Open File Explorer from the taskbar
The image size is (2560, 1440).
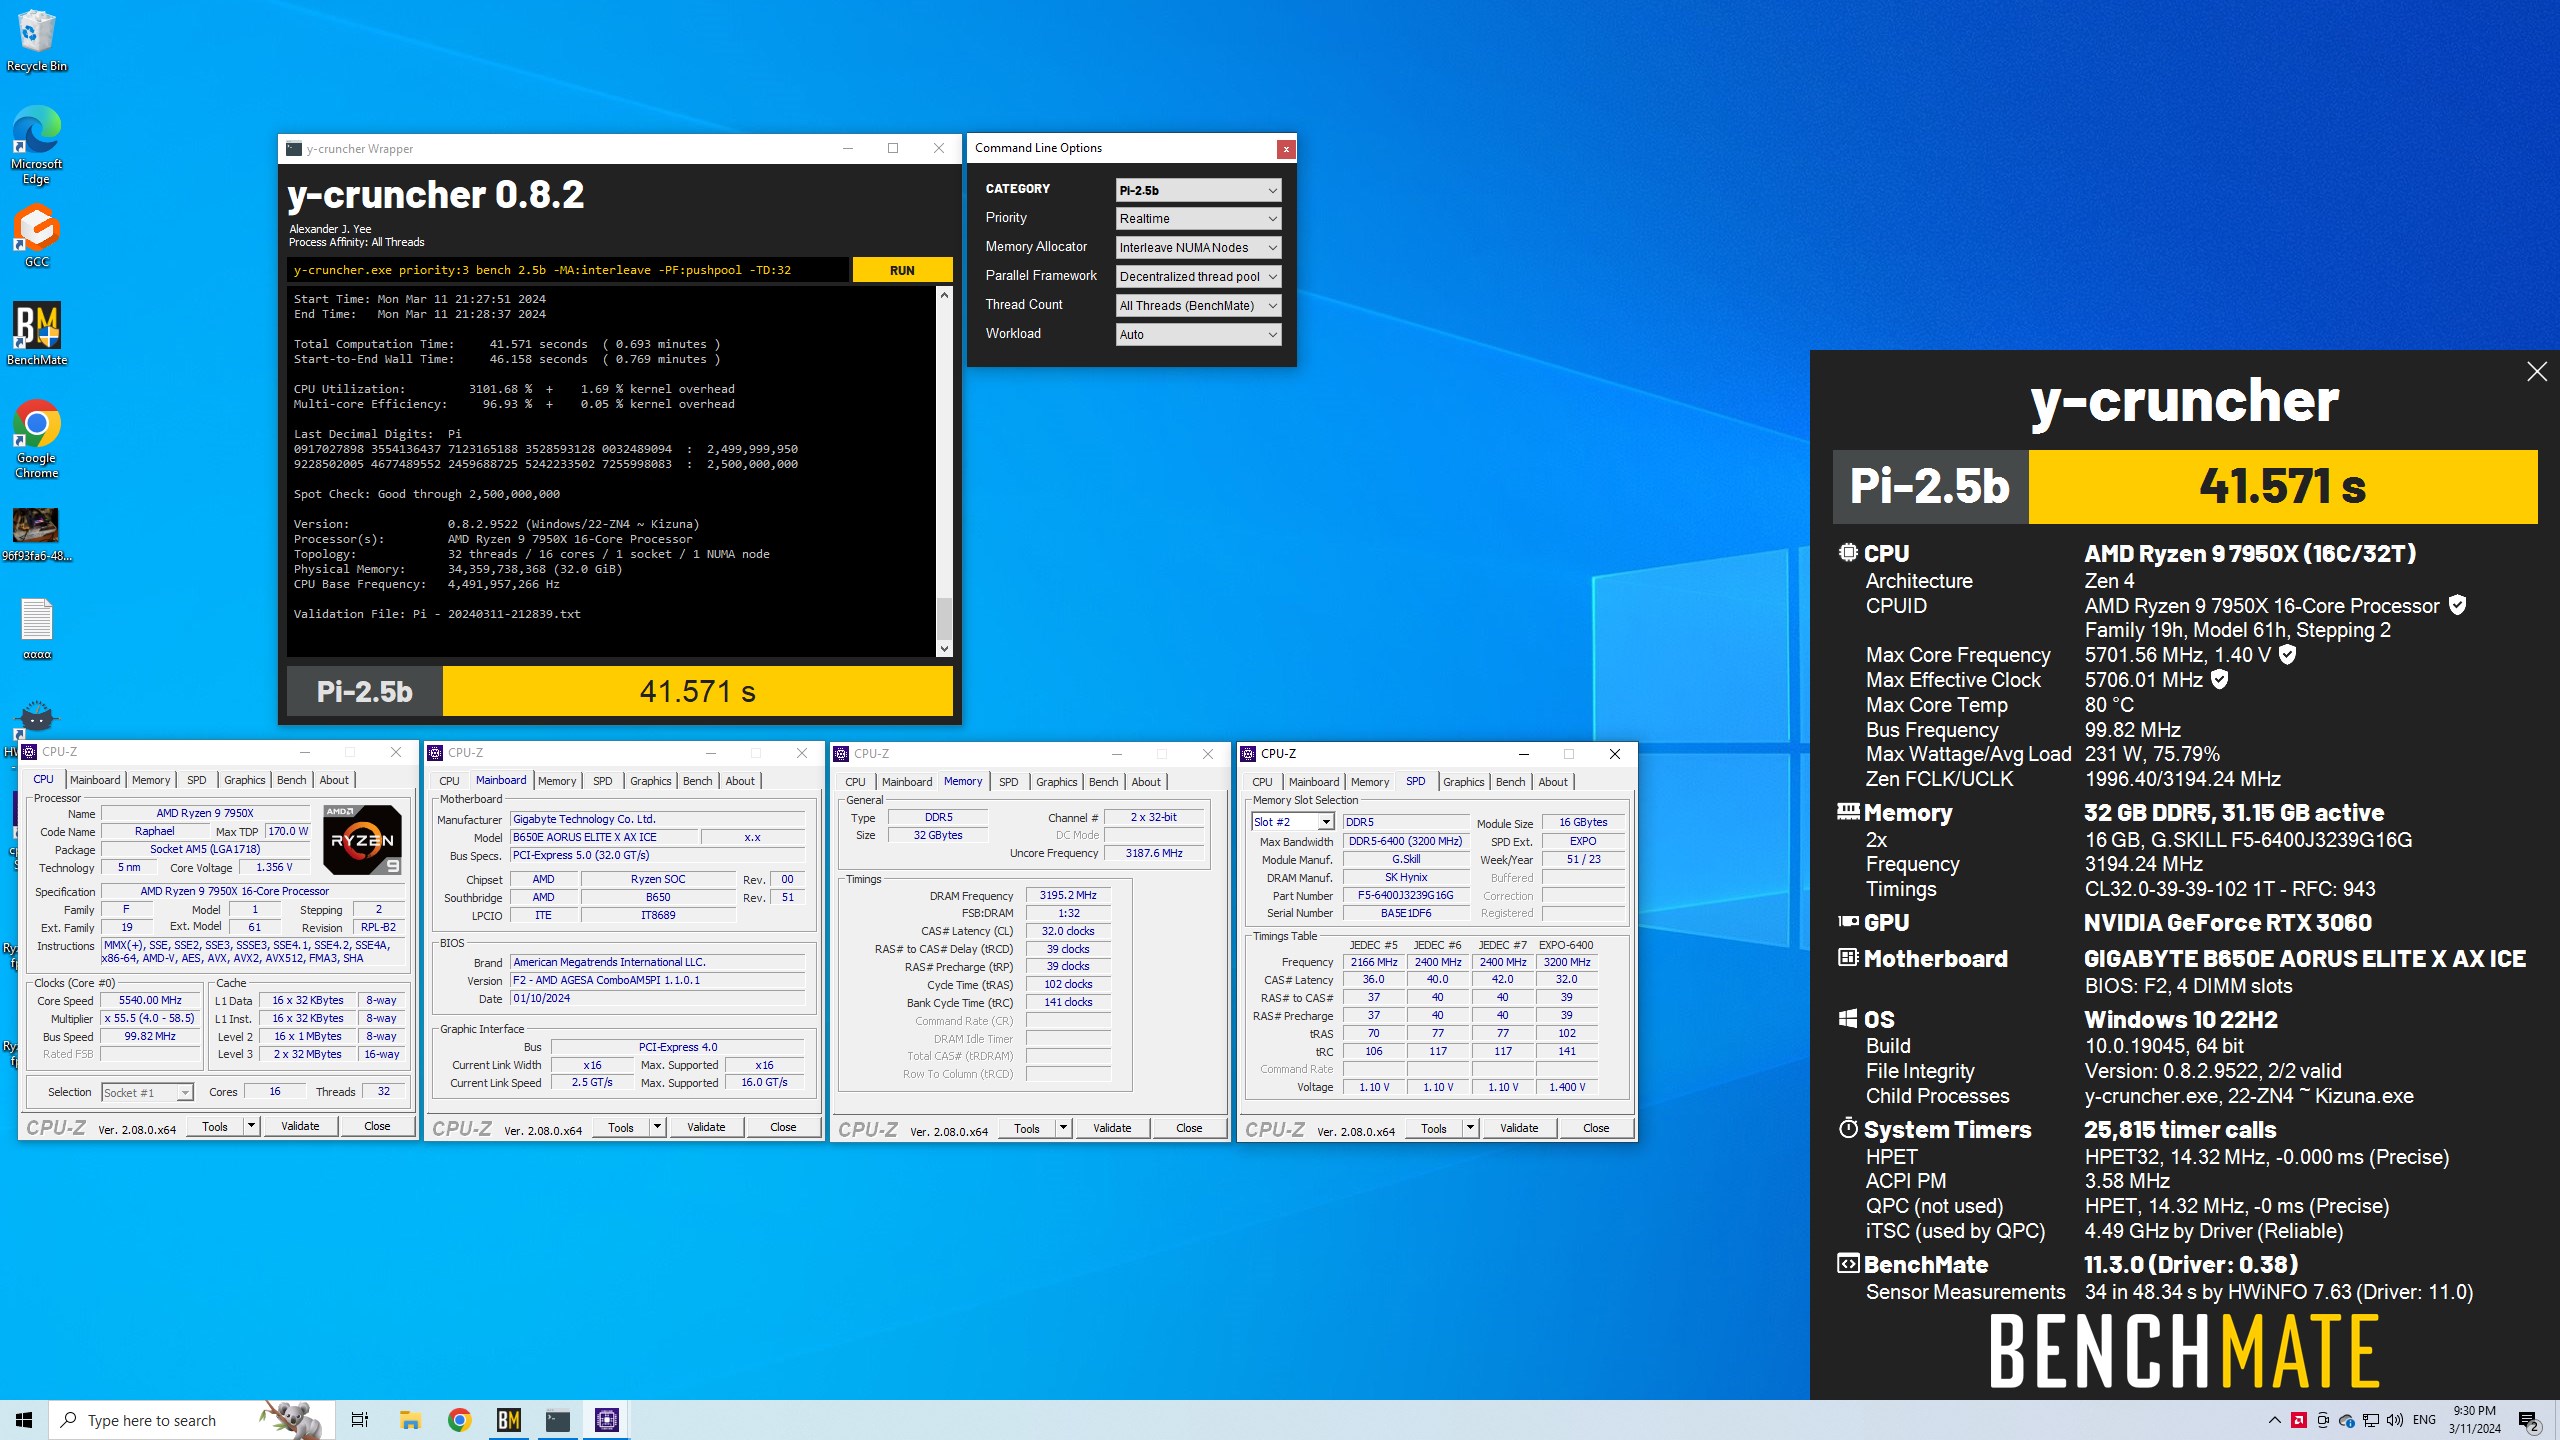(x=410, y=1420)
